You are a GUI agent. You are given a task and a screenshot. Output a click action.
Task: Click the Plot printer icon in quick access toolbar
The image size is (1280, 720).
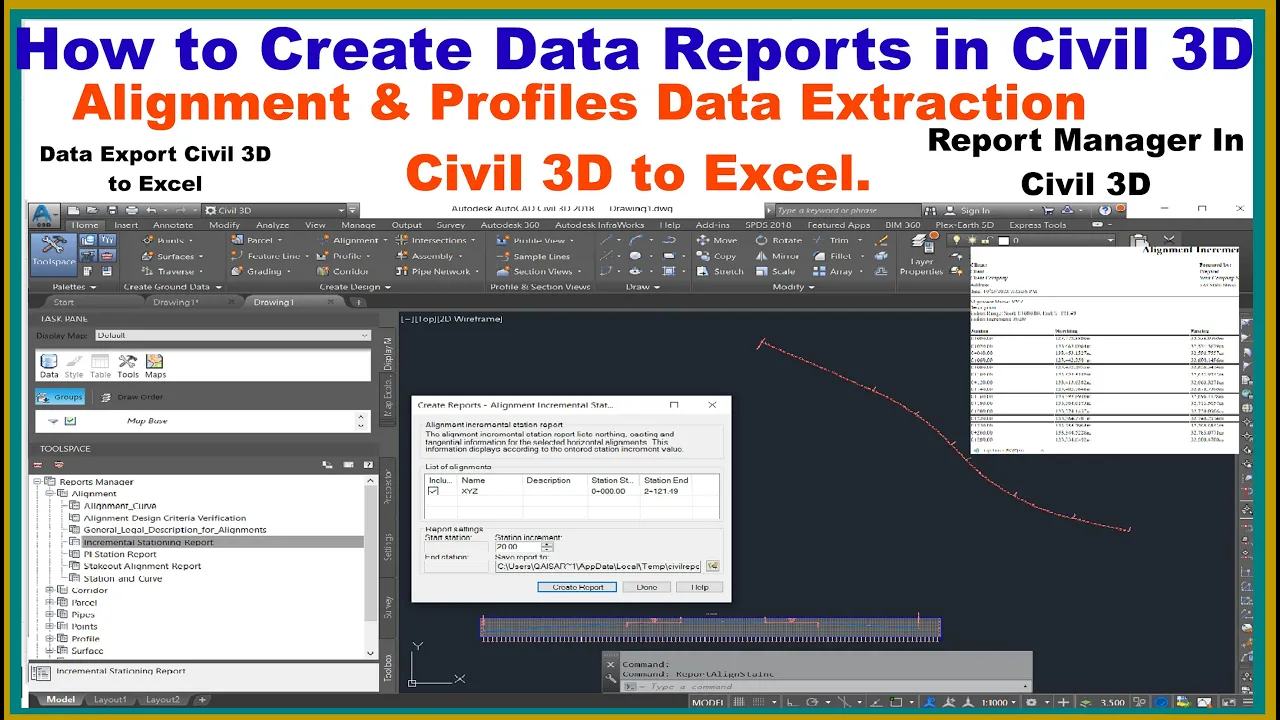click(131, 210)
